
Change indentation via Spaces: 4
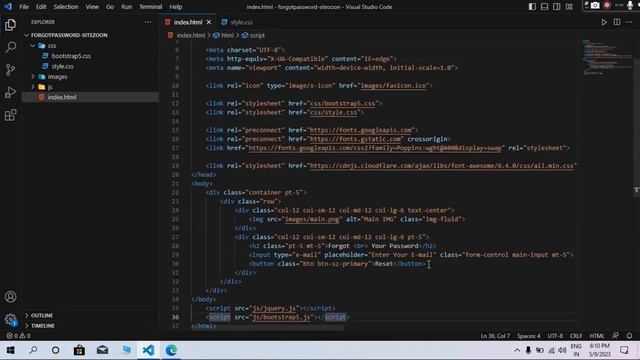pos(529,336)
